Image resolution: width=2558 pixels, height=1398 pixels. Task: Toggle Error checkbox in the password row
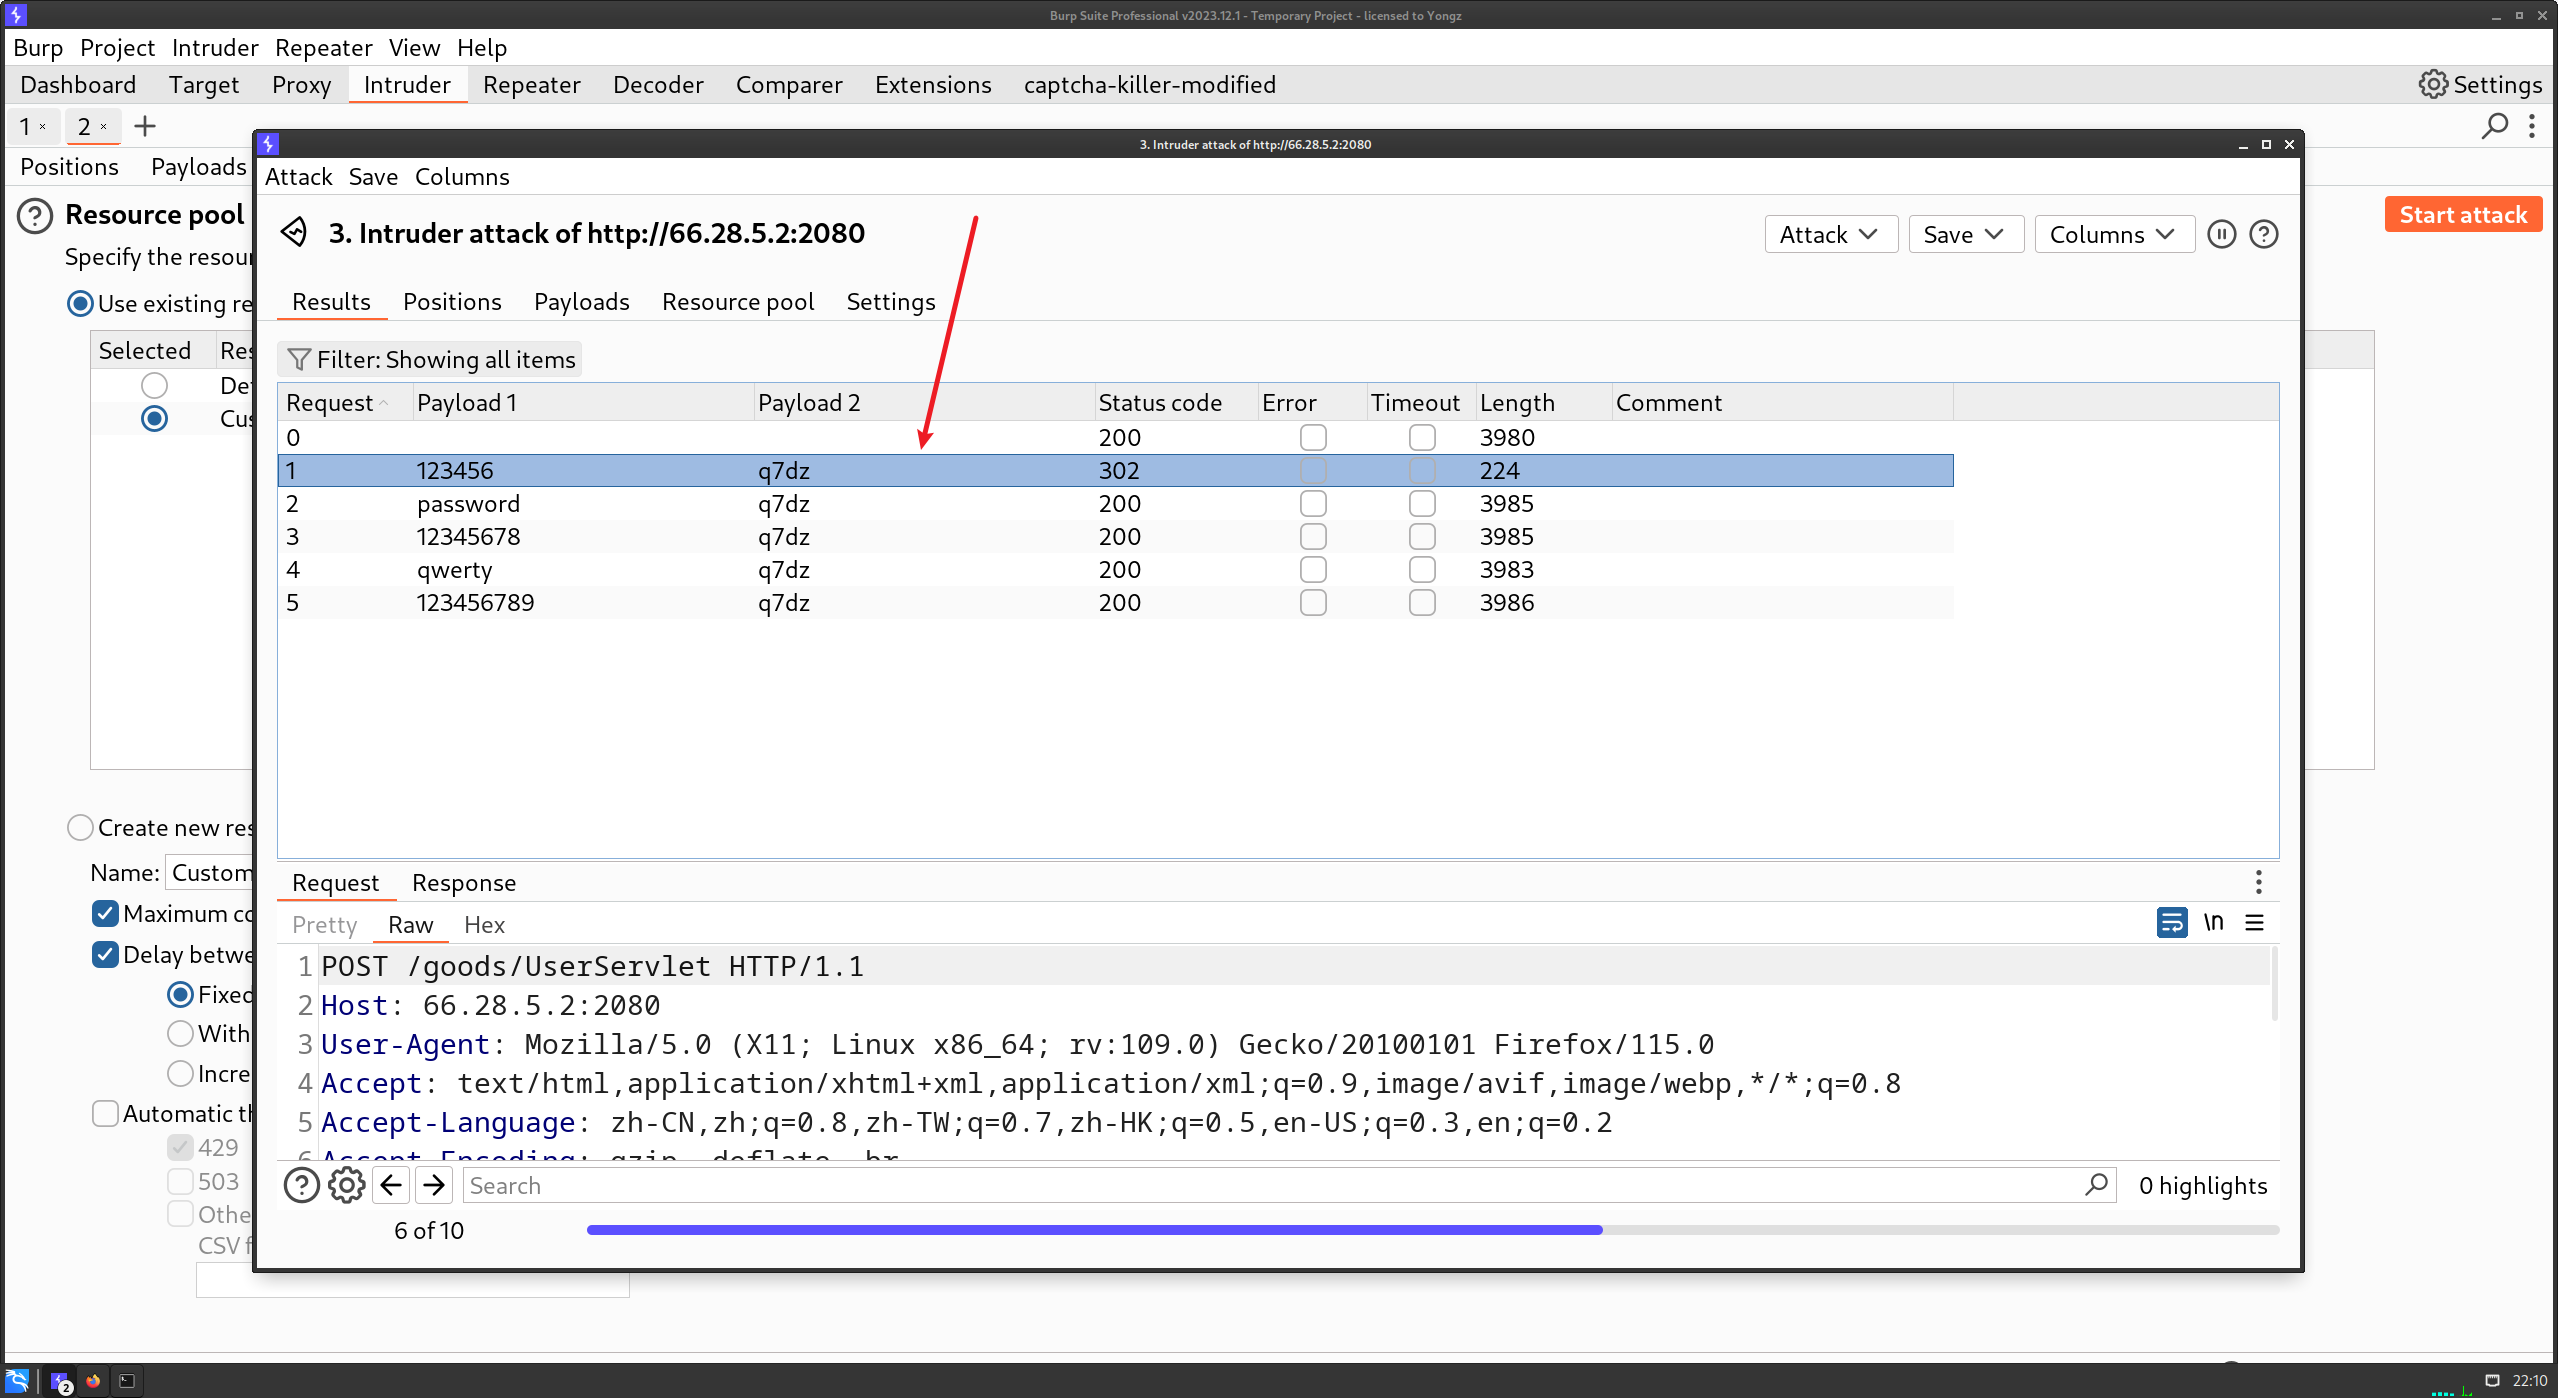[x=1313, y=503]
